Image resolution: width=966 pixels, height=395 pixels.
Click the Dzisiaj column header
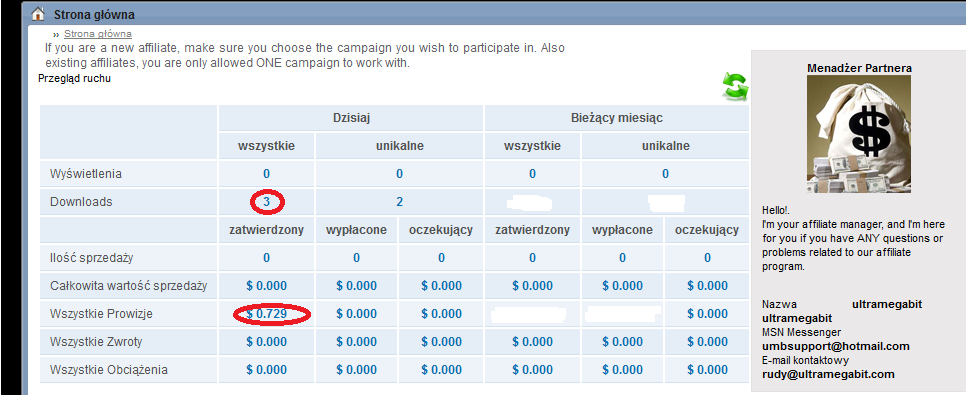point(351,118)
